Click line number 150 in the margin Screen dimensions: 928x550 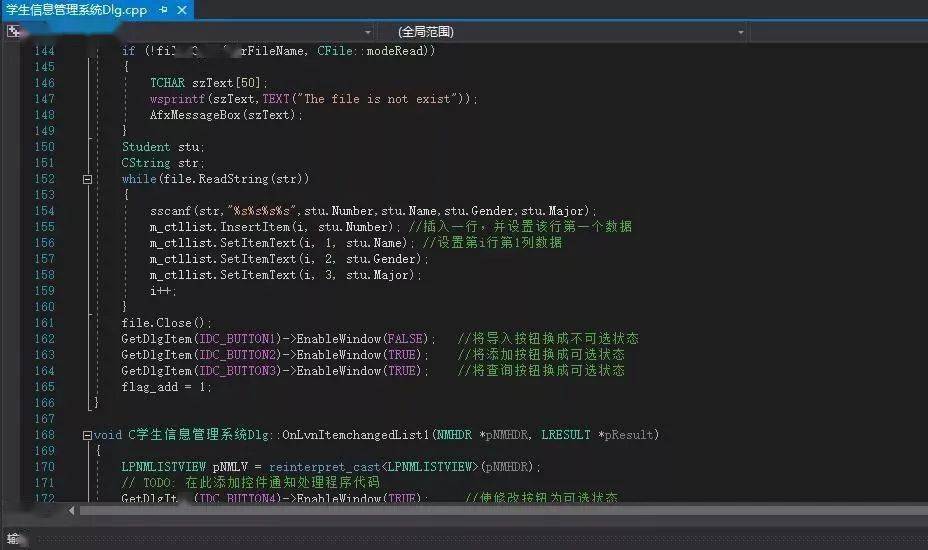click(x=44, y=147)
